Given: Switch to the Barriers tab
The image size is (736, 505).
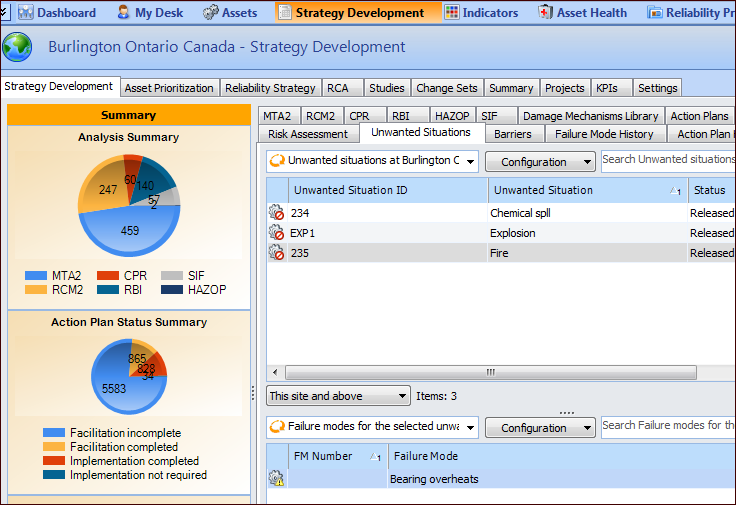Looking at the screenshot, I should (x=513, y=134).
